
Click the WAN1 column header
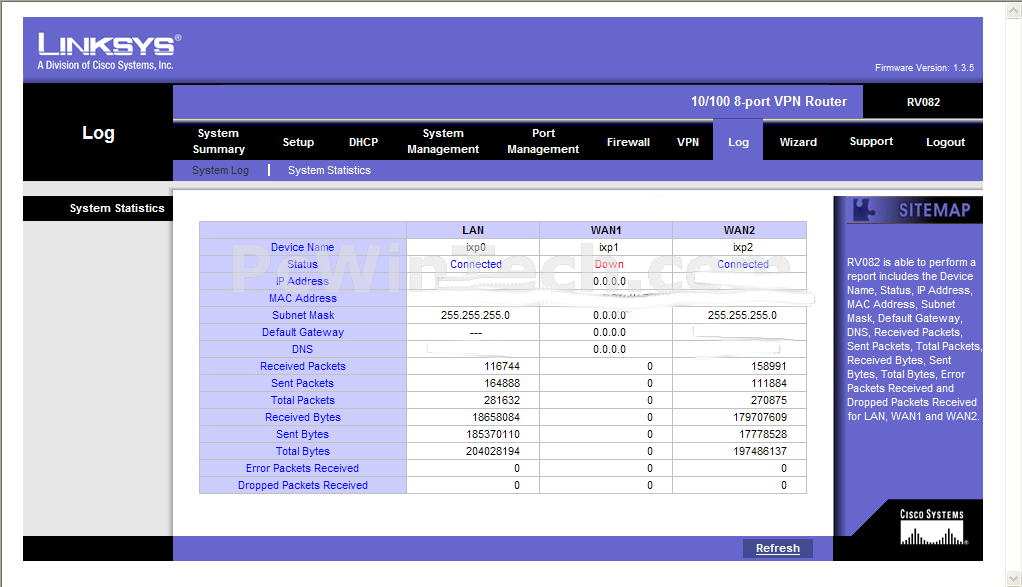pyautogui.click(x=606, y=230)
